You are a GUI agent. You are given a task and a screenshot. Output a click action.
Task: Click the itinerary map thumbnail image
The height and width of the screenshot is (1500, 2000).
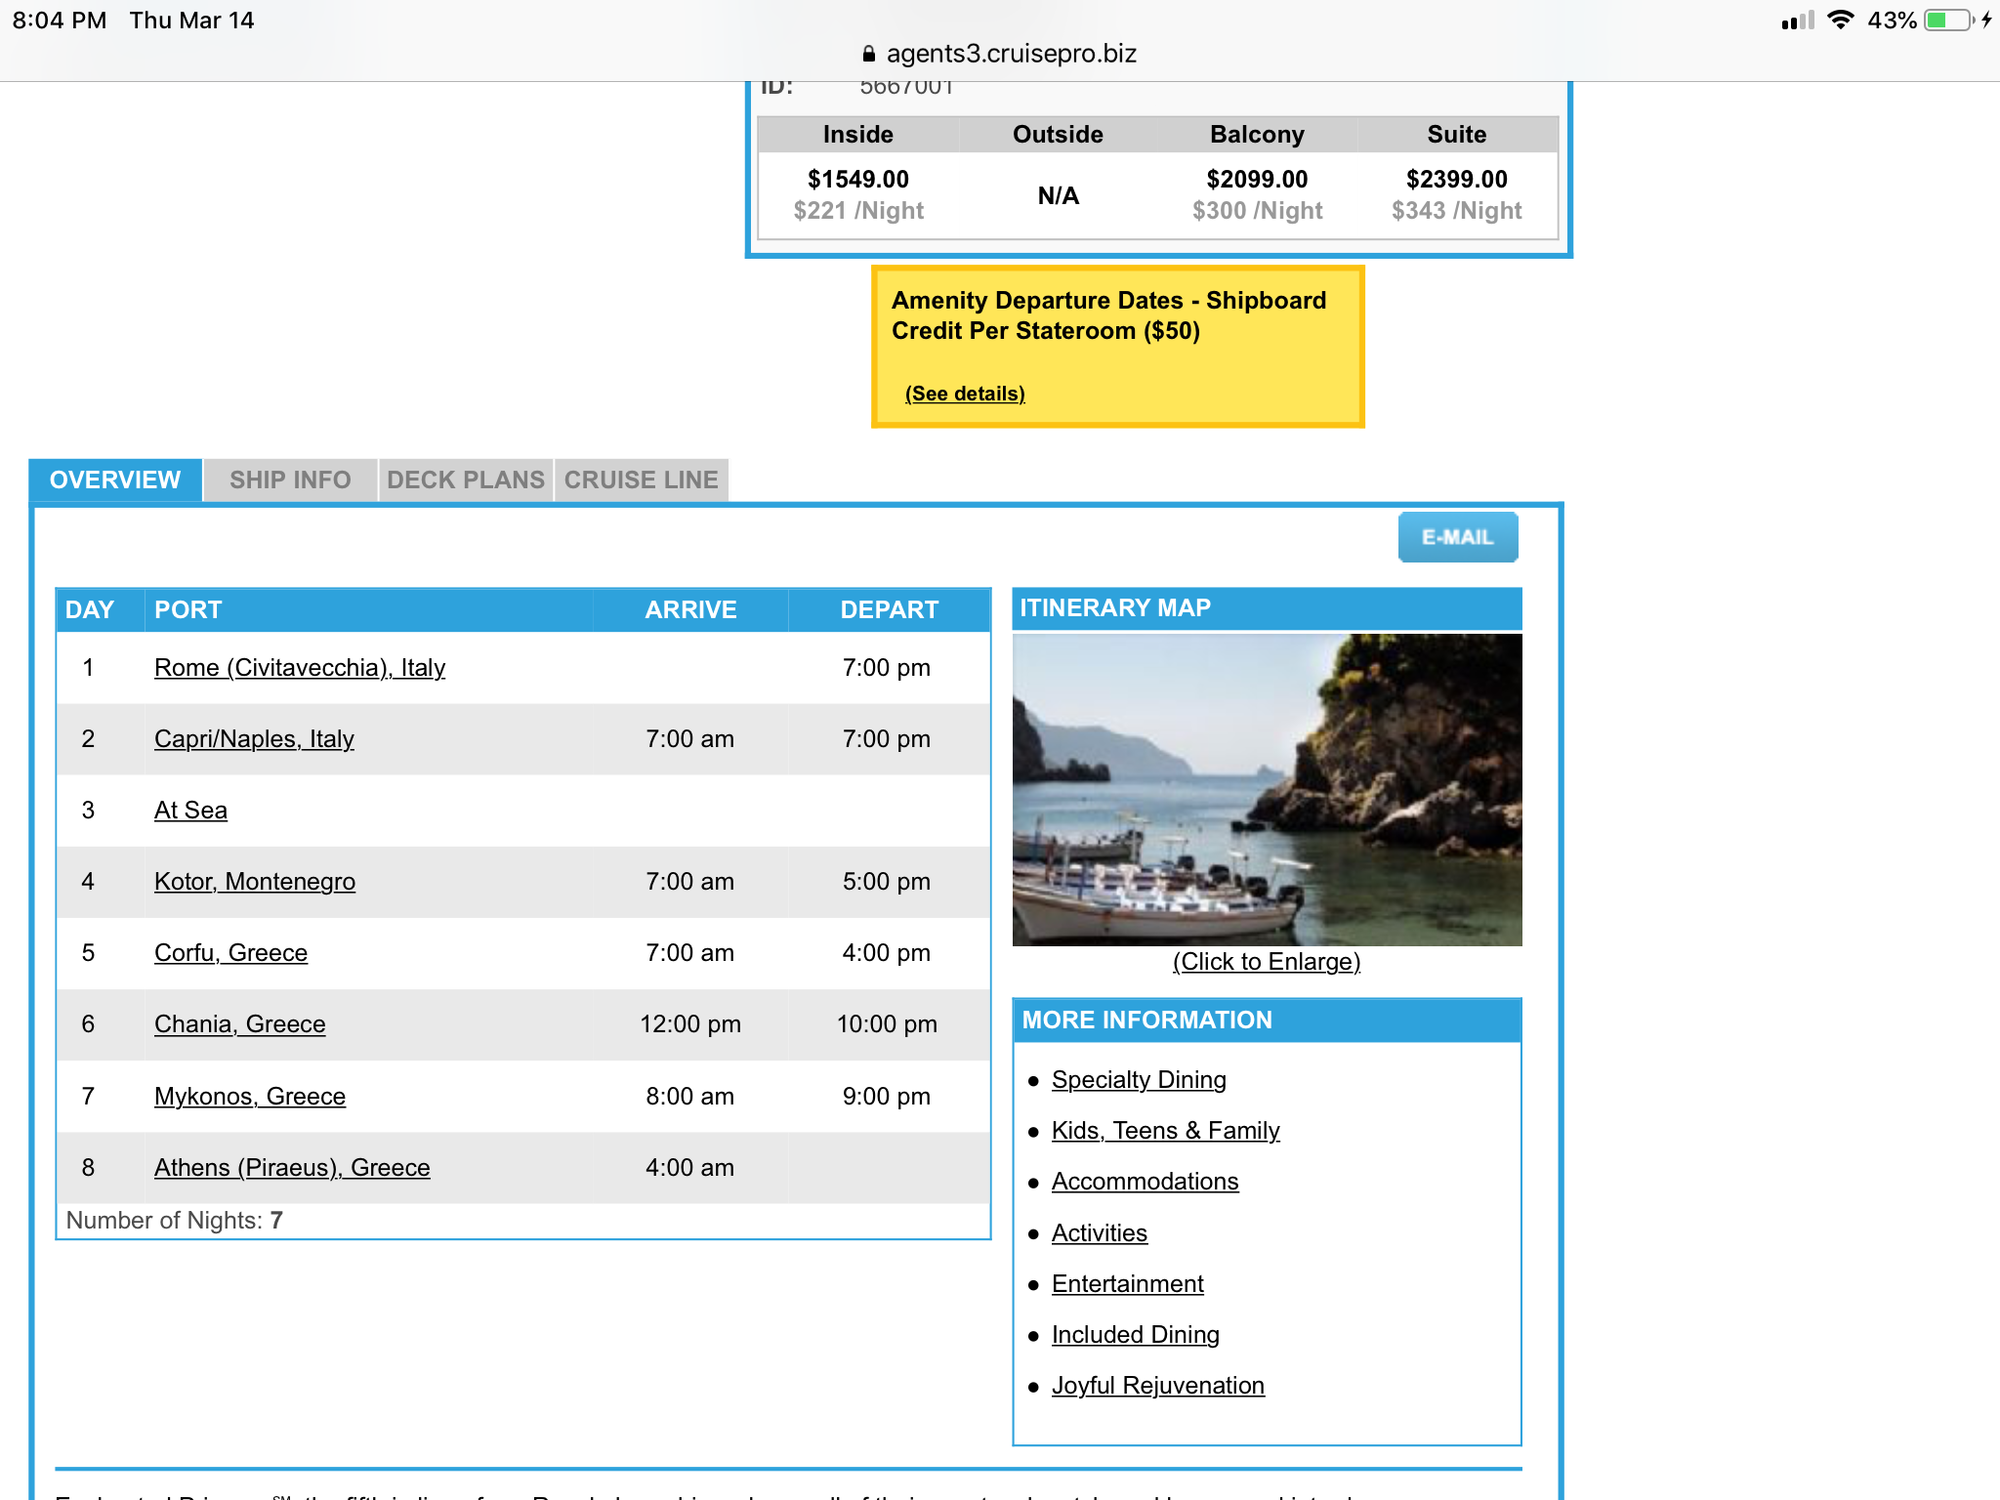click(1267, 789)
